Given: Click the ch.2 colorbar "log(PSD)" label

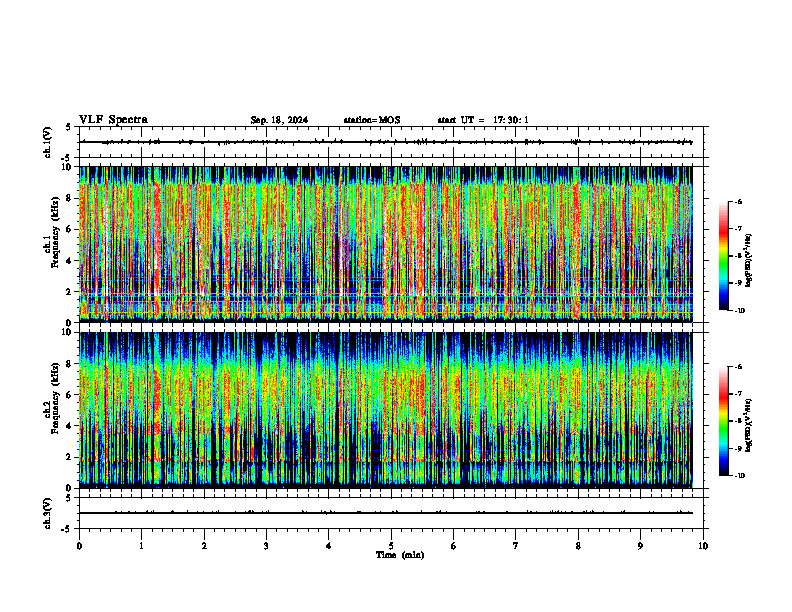Looking at the screenshot, I should coord(749,425).
